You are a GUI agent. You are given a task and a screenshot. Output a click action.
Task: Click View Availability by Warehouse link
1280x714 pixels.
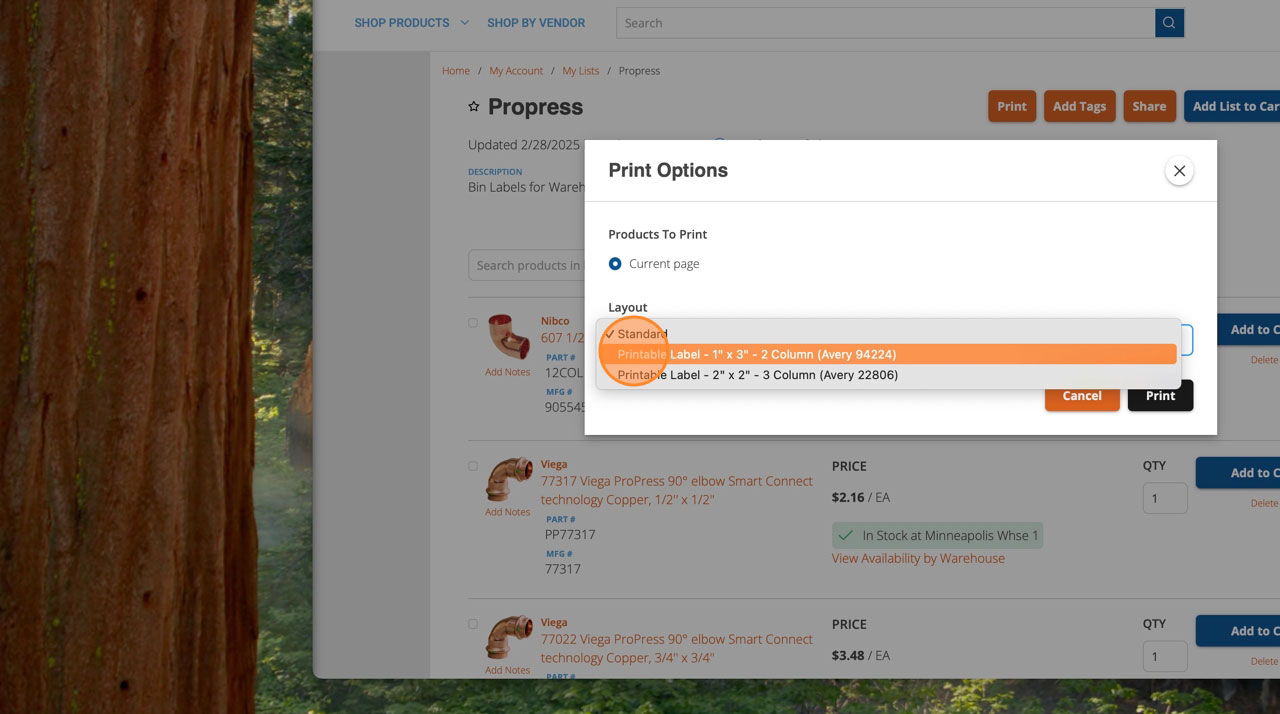point(918,558)
